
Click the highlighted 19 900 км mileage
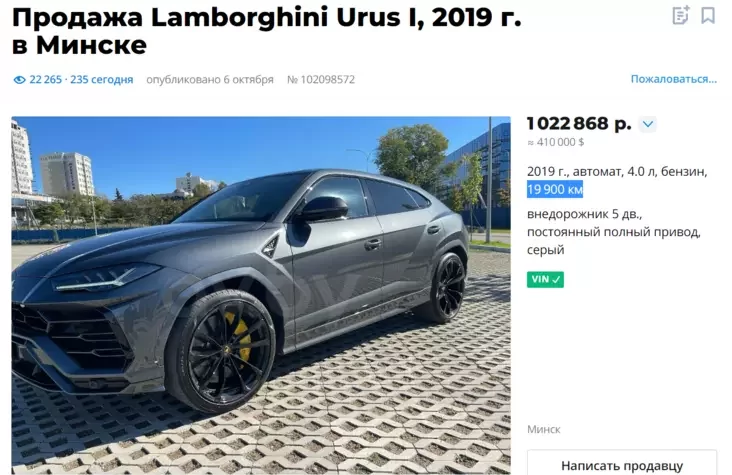[555, 190]
